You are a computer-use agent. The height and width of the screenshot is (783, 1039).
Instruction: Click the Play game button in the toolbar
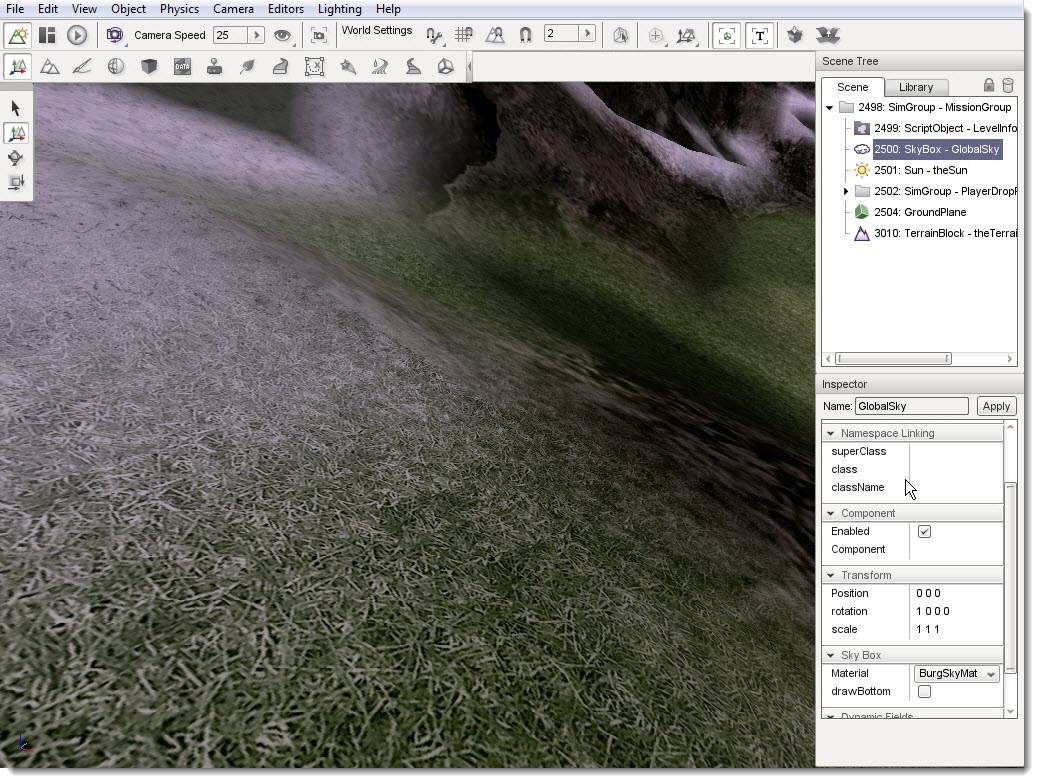coord(77,35)
